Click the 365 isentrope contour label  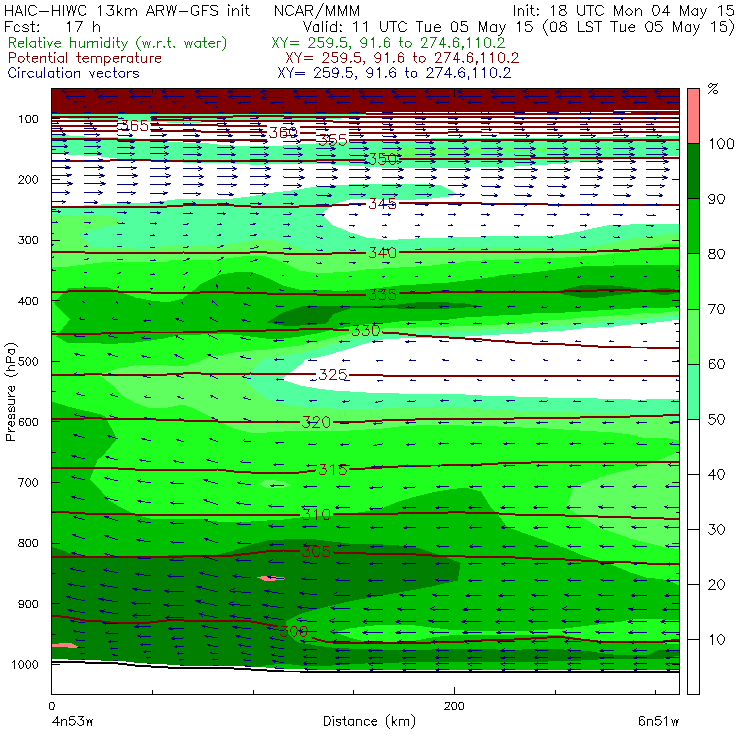(x=134, y=126)
